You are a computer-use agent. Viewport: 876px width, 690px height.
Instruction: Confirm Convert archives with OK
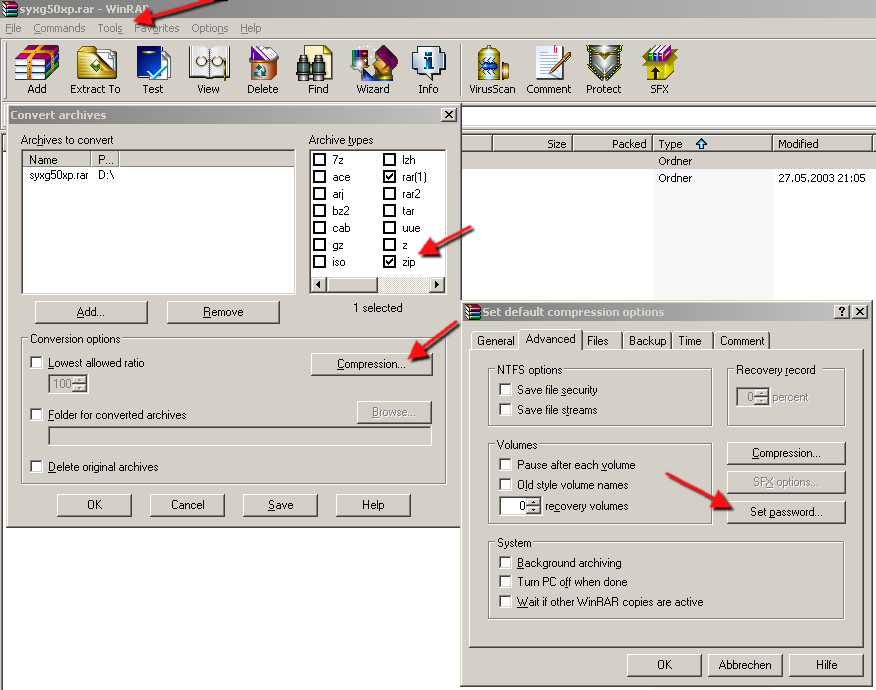94,505
